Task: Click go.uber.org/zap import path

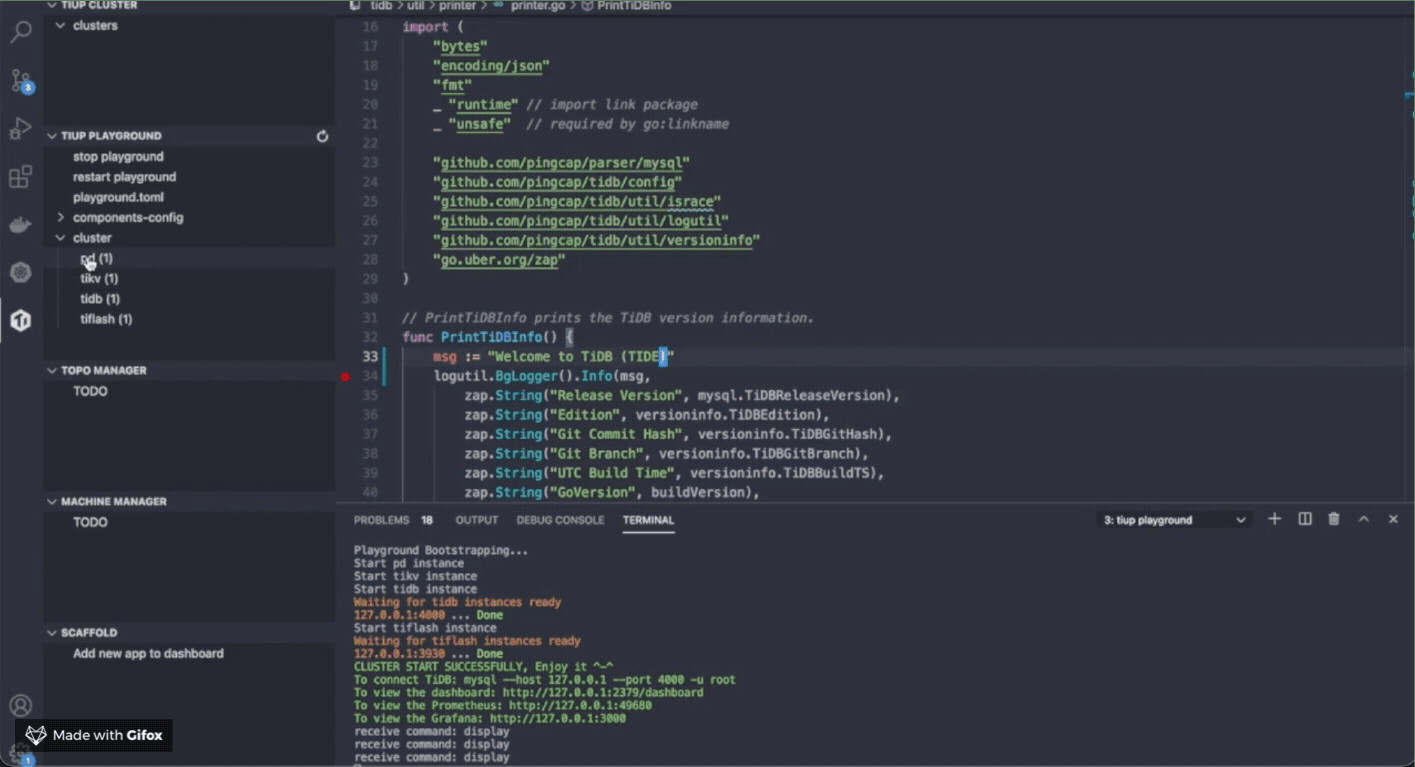Action: tap(499, 260)
